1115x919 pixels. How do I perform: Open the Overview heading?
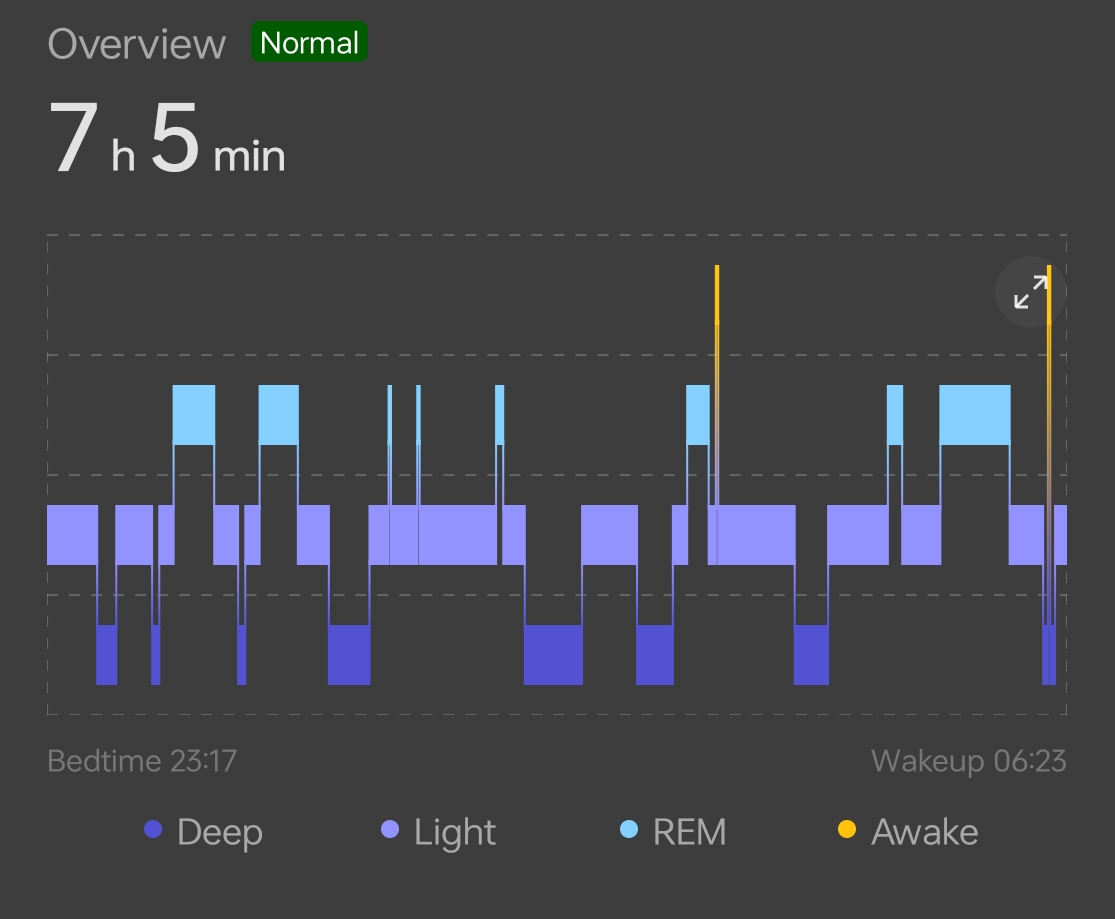coord(137,44)
